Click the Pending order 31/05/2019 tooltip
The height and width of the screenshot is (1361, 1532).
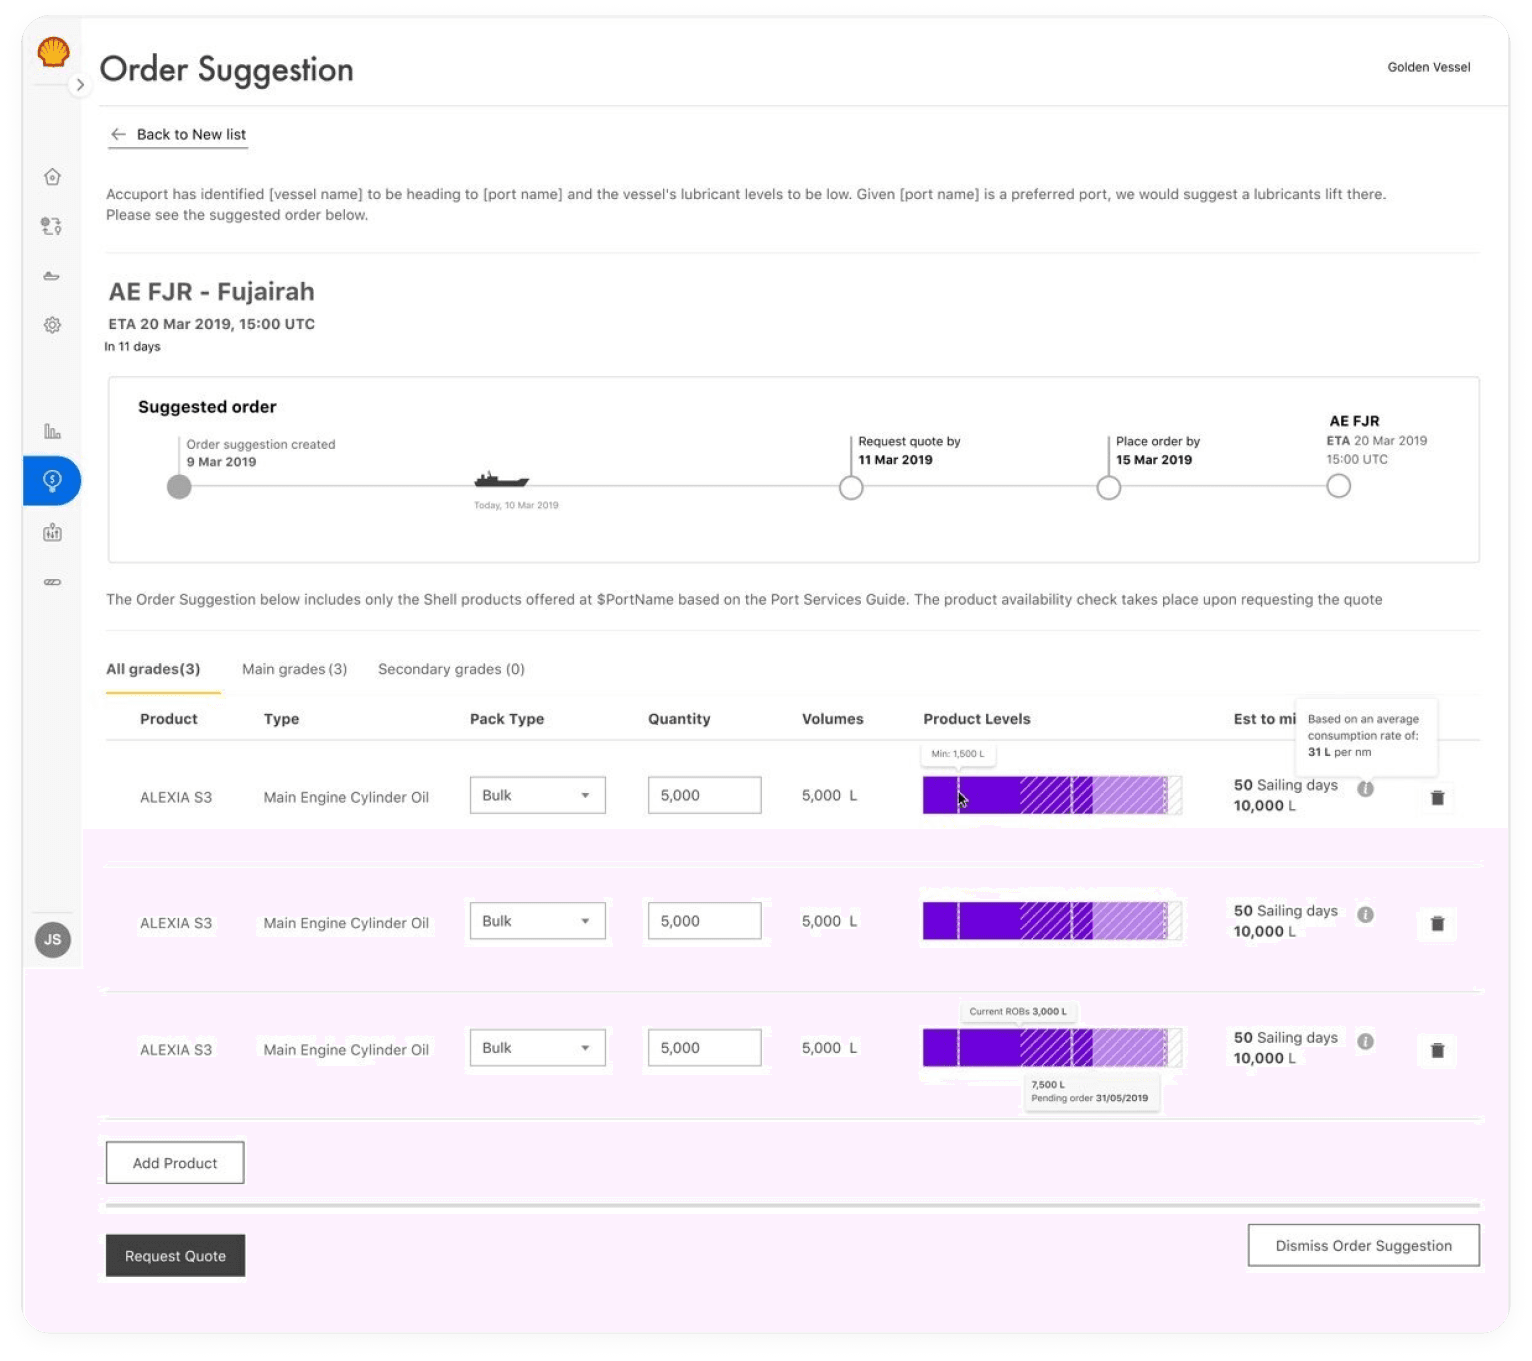1091,1091
